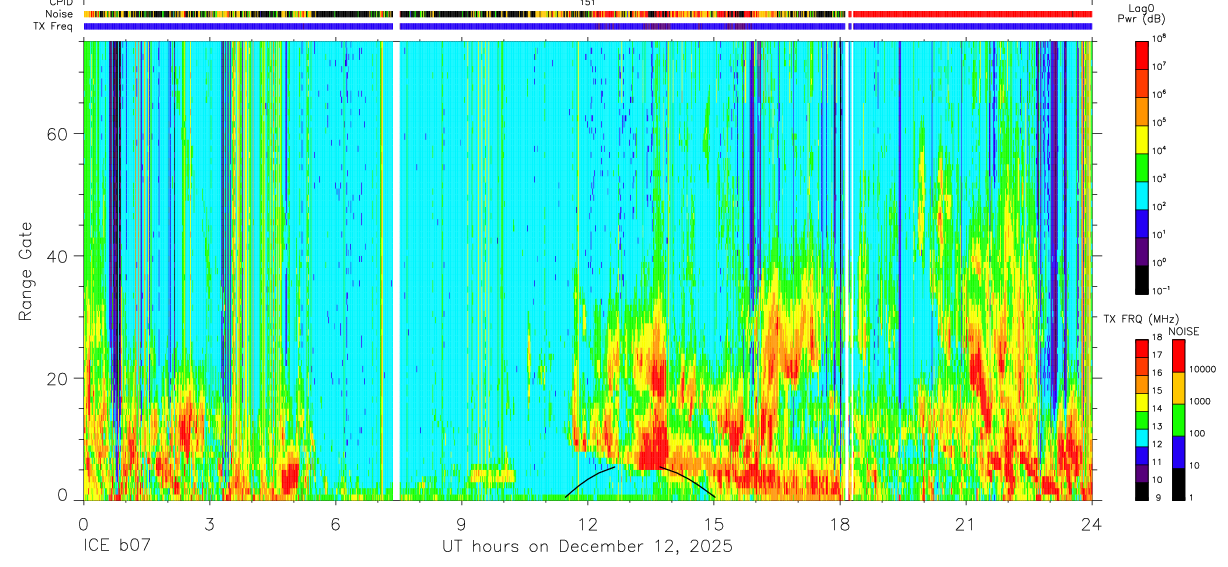Click the white data gap near hour 7.5
1228x567 pixels.
tap(395, 270)
